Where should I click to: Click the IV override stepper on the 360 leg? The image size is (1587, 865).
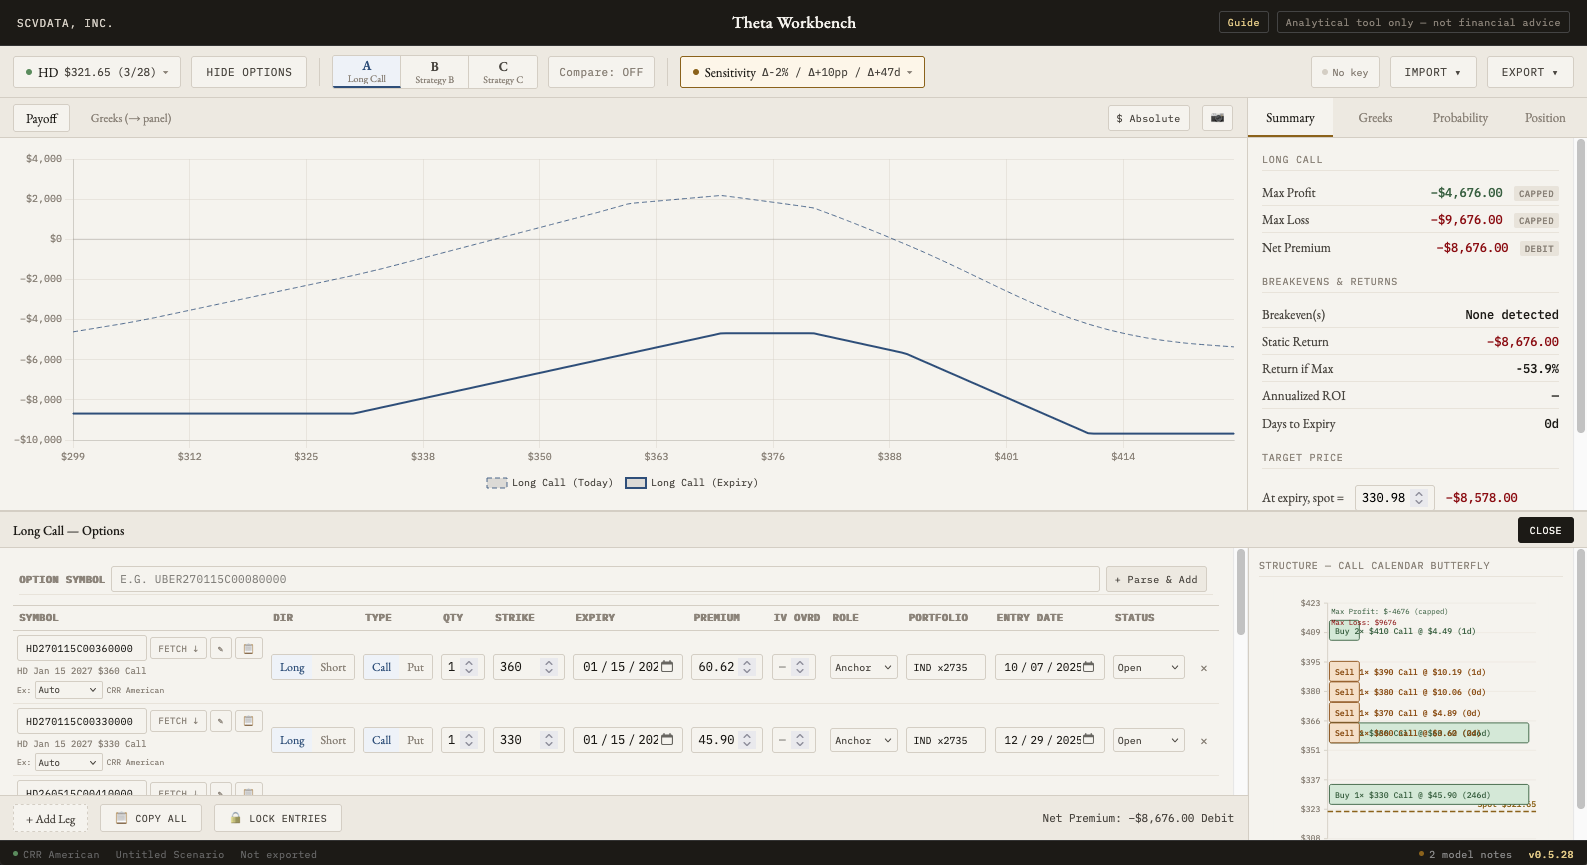(x=799, y=667)
